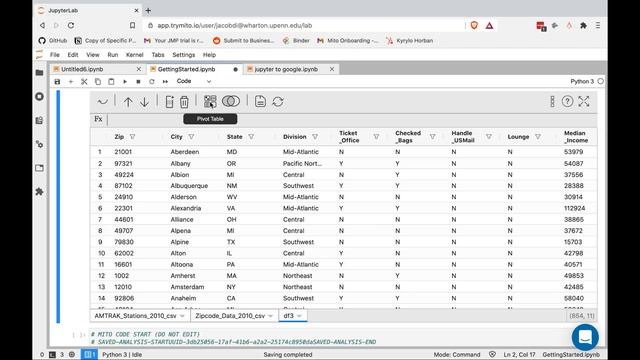Open the Division column filter
The height and width of the screenshot is (360, 640).
coord(315,137)
